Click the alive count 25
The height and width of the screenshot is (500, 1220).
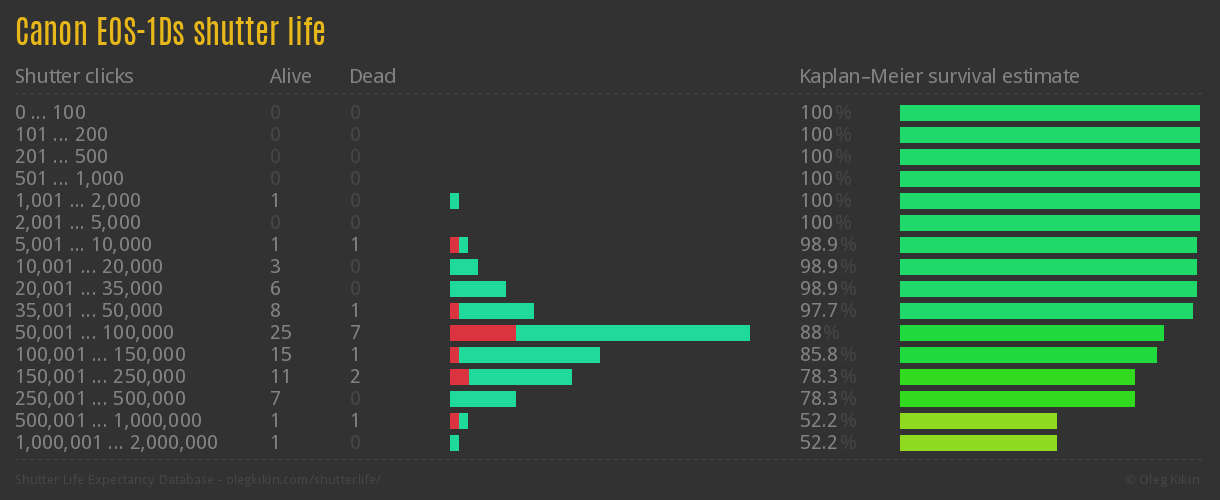tap(280, 333)
